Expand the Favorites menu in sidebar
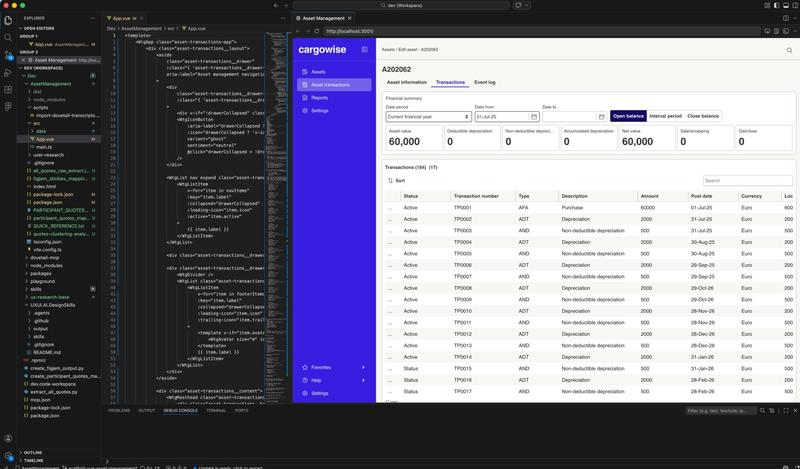800x469 pixels. click(333, 367)
